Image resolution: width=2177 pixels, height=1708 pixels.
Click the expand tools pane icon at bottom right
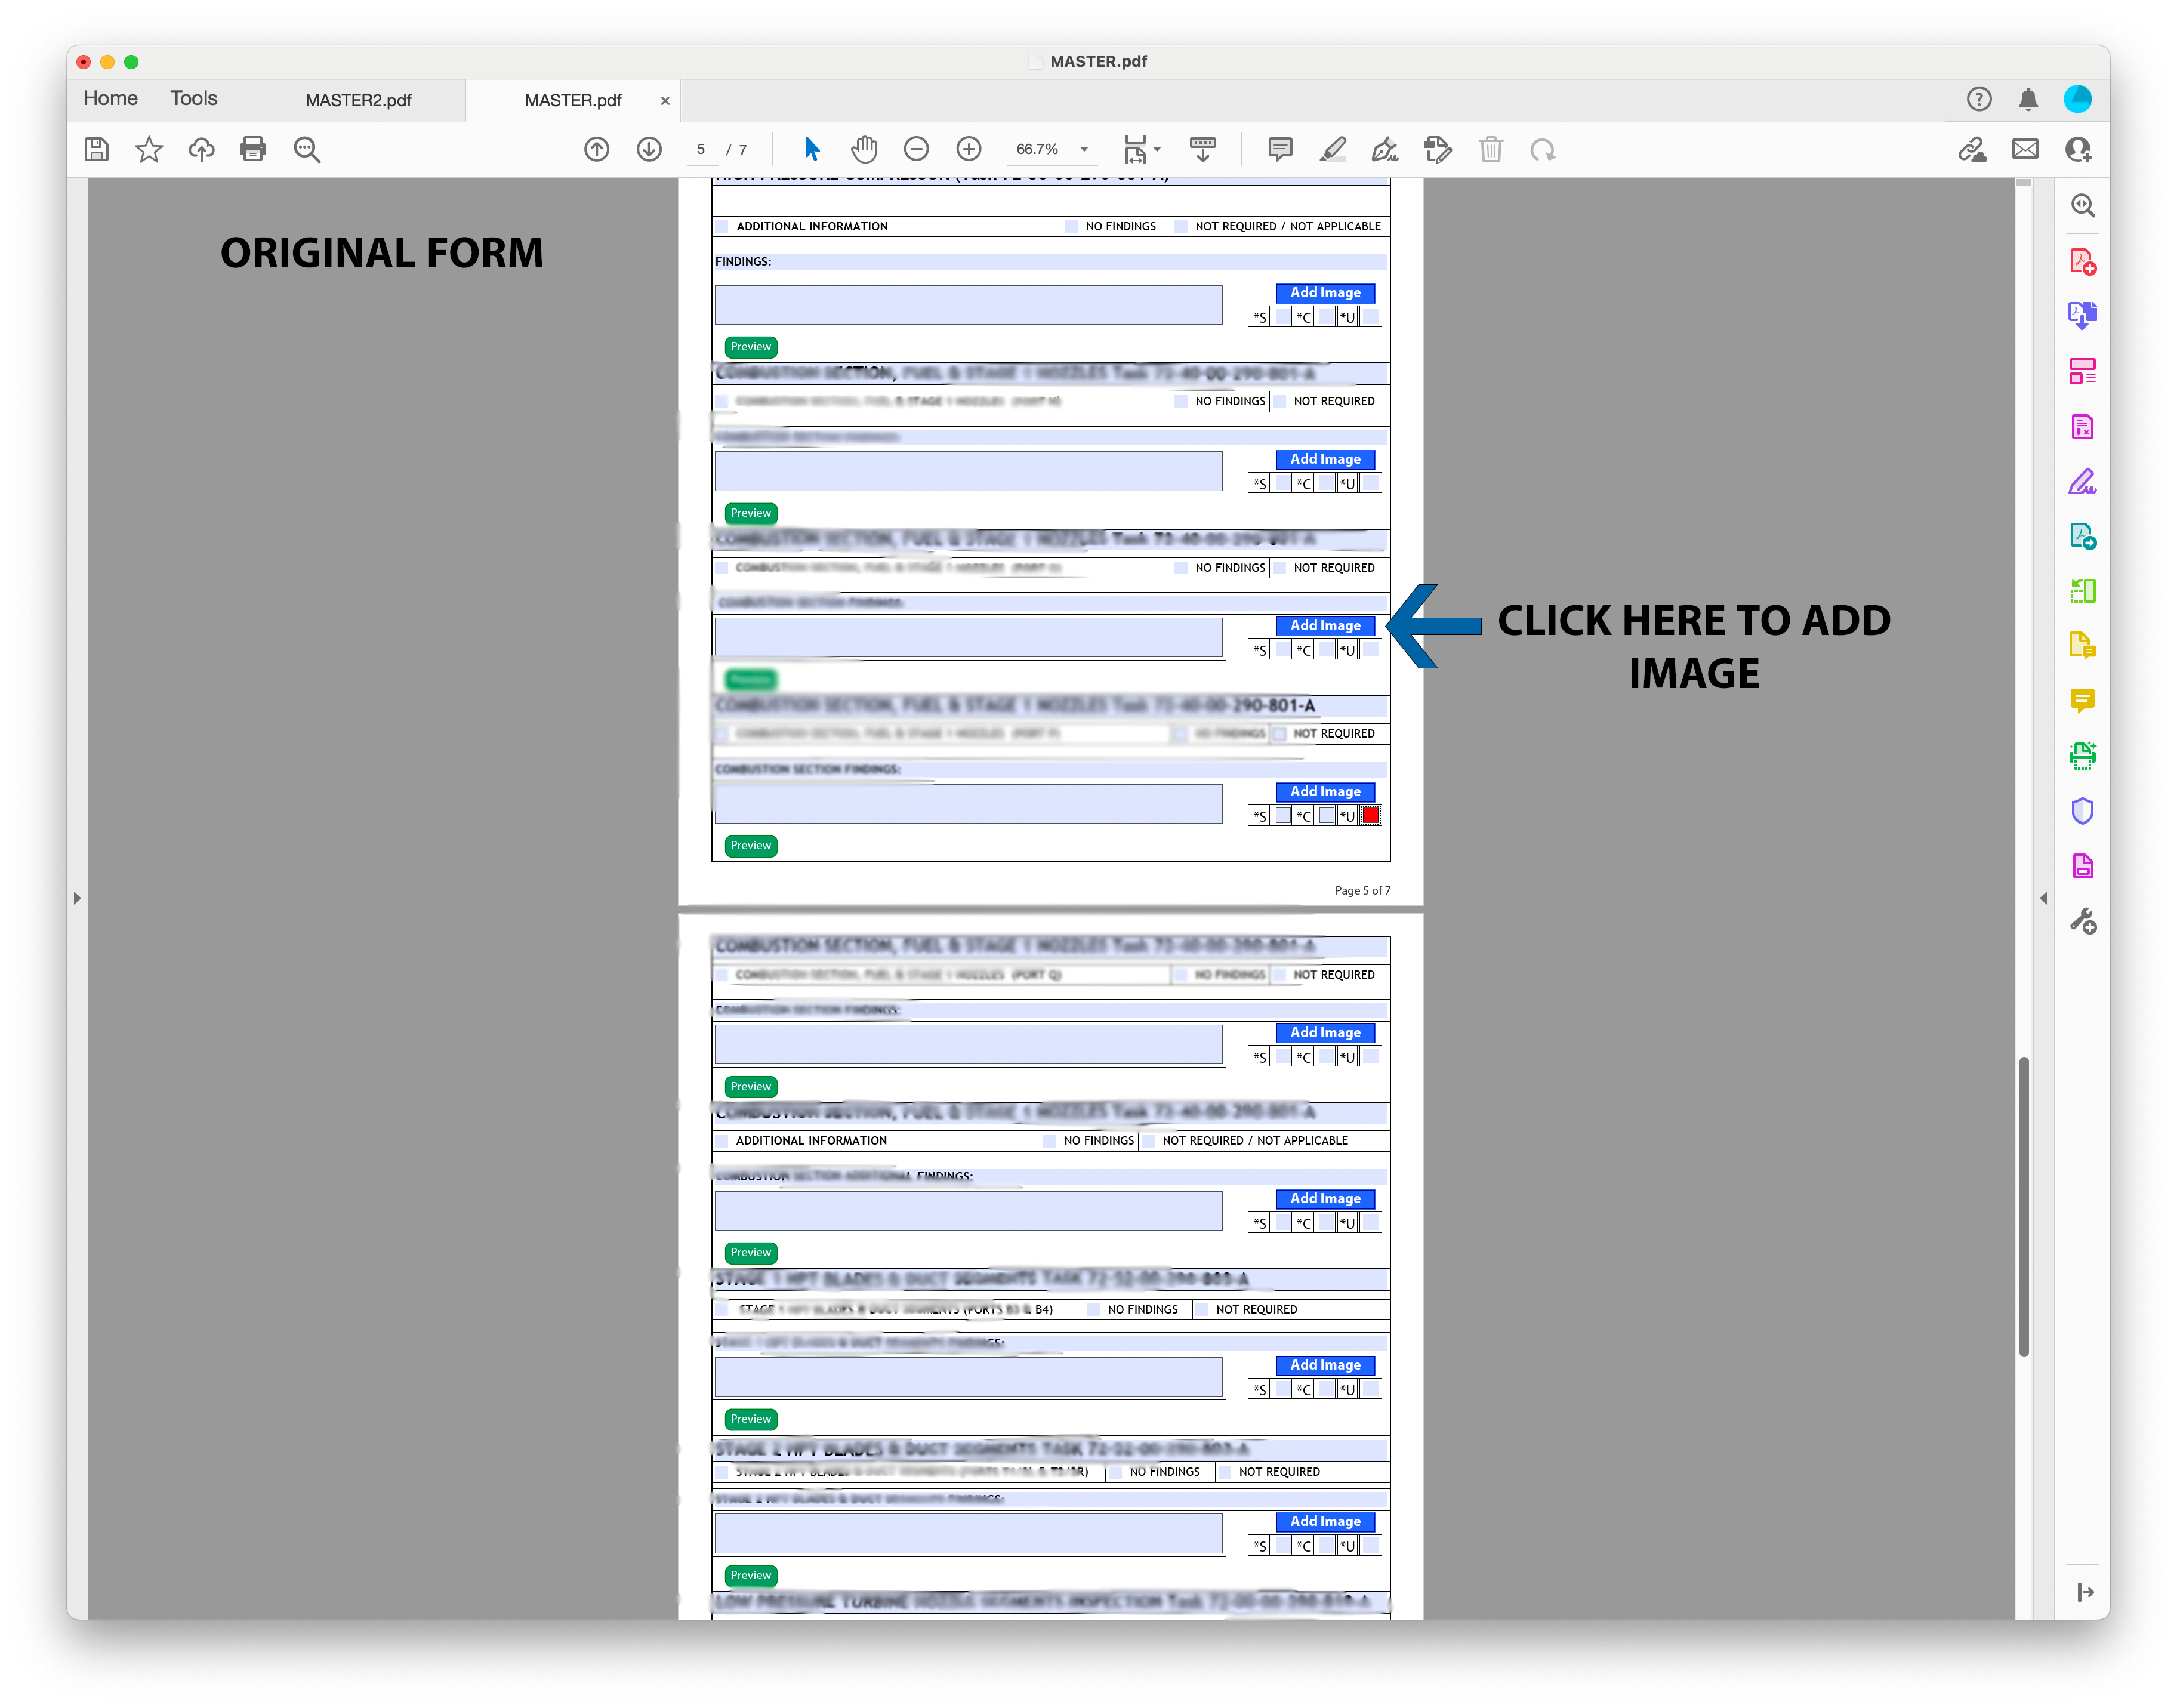tap(2085, 1592)
